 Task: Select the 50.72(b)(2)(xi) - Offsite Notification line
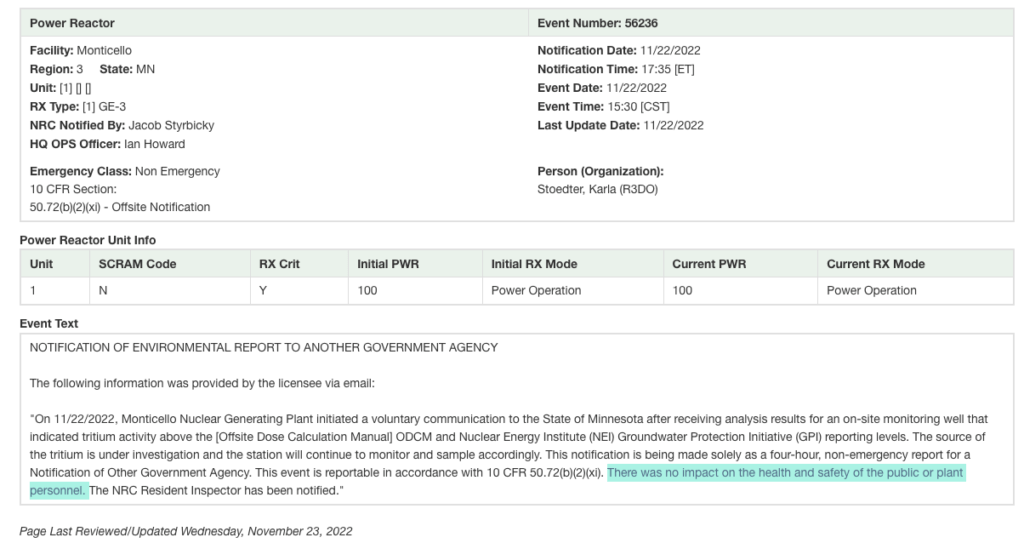click(120, 207)
